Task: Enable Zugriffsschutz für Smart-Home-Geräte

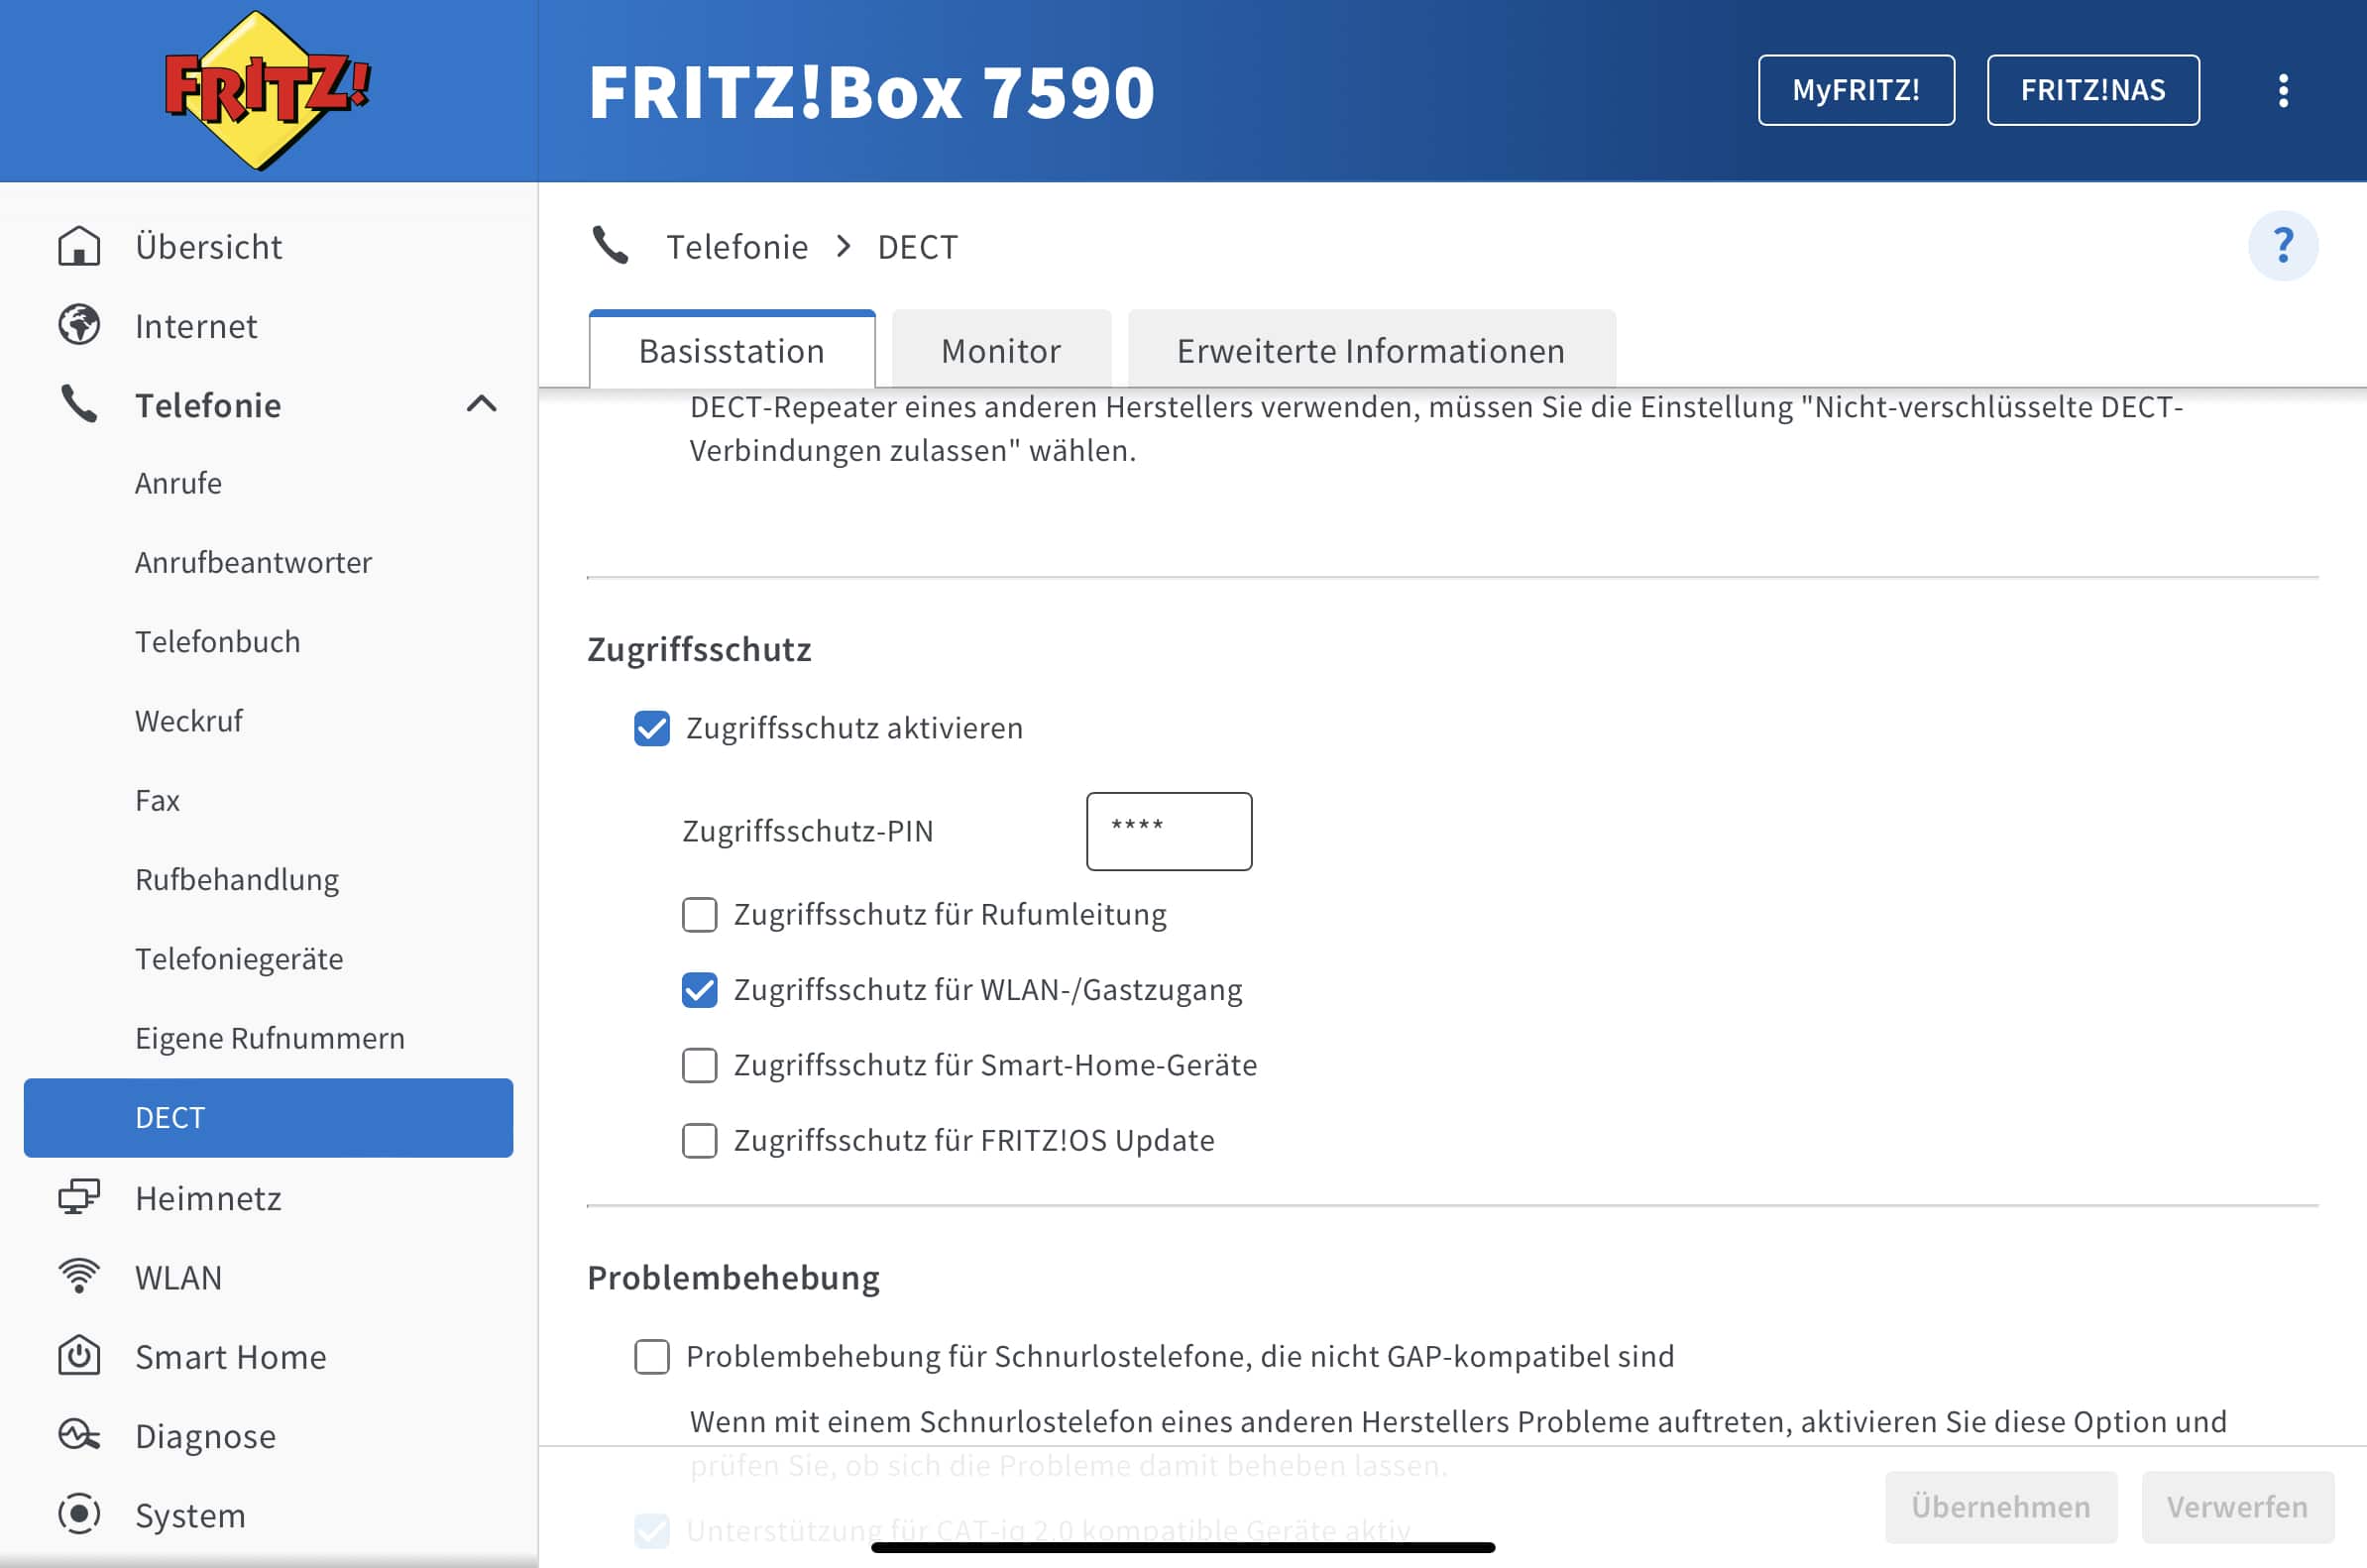Action: pos(700,1065)
